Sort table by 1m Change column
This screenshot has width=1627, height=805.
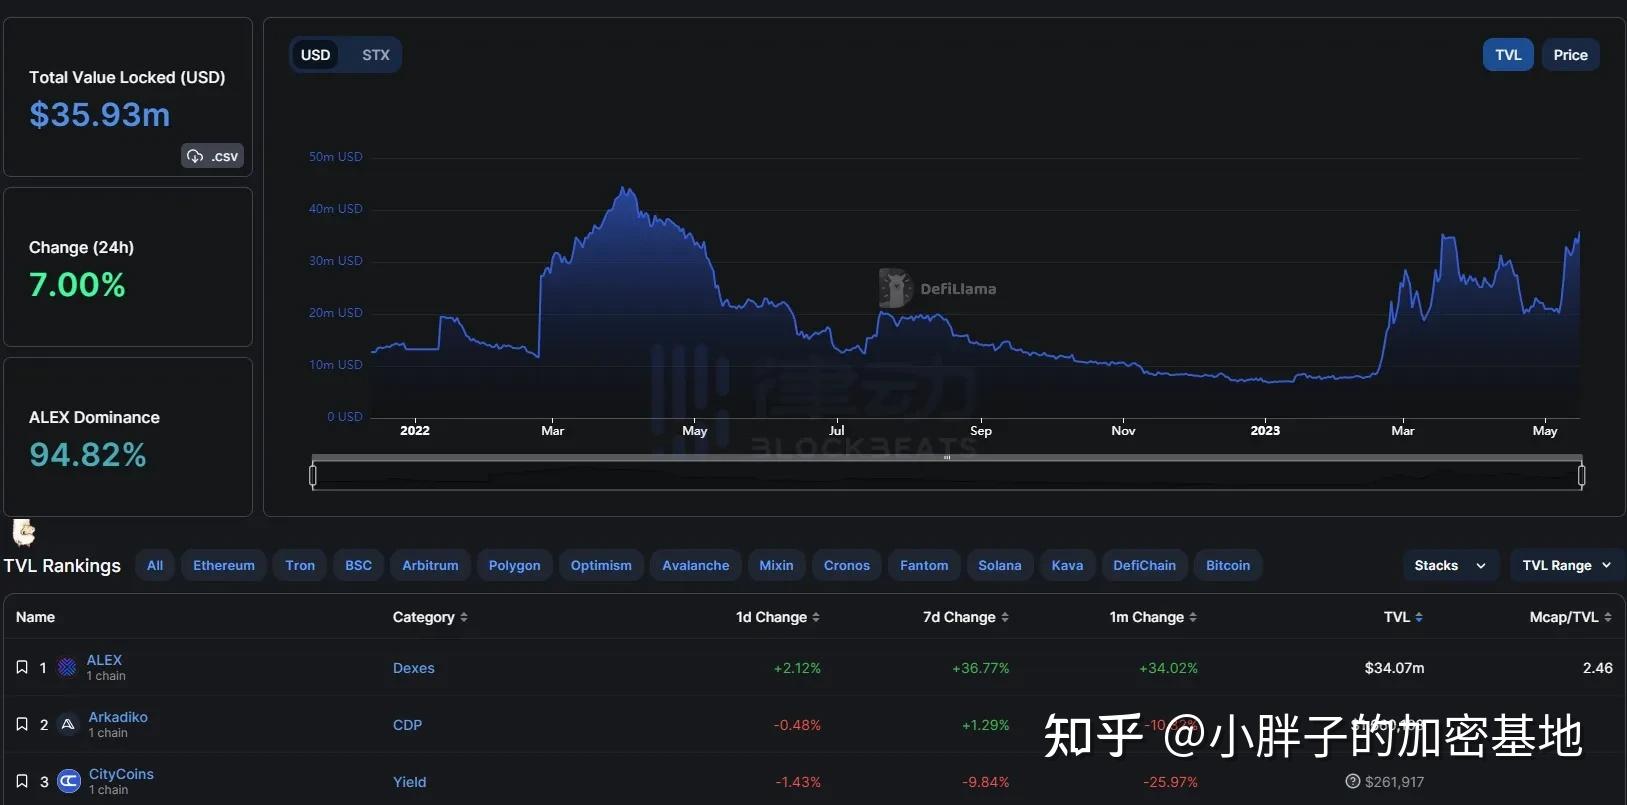pos(1153,617)
